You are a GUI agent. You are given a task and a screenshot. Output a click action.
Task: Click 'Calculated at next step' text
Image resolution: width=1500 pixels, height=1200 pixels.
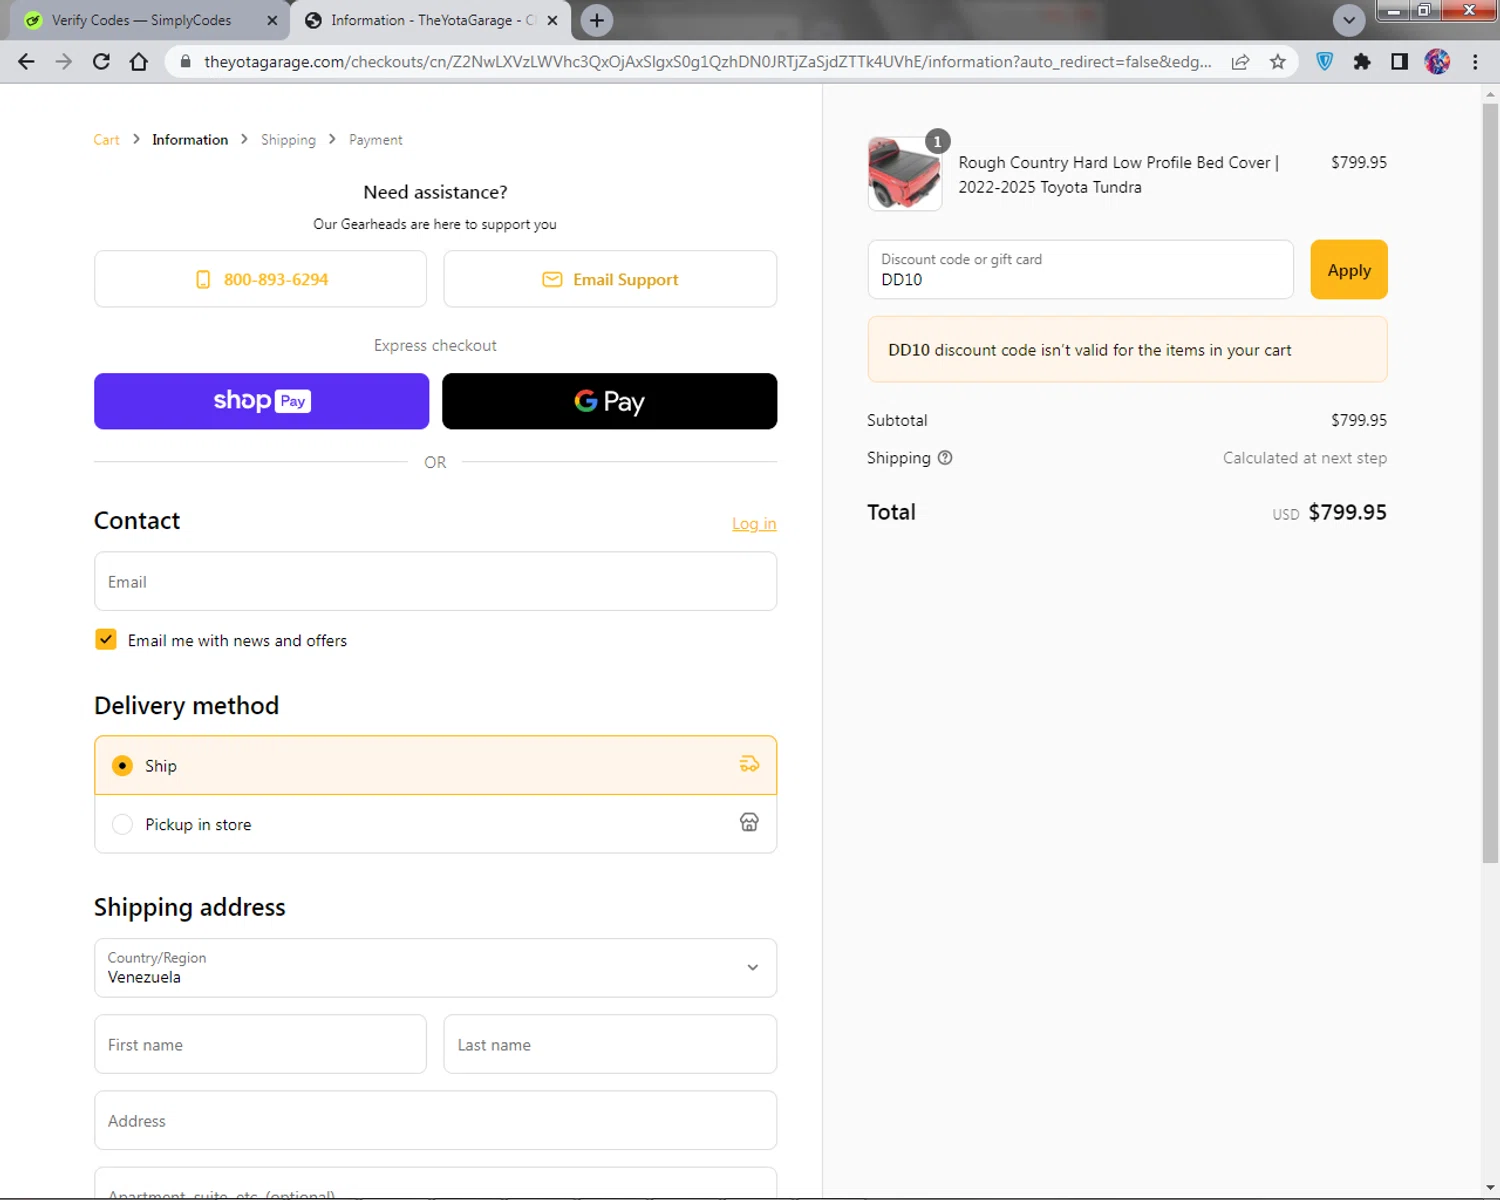coord(1304,458)
